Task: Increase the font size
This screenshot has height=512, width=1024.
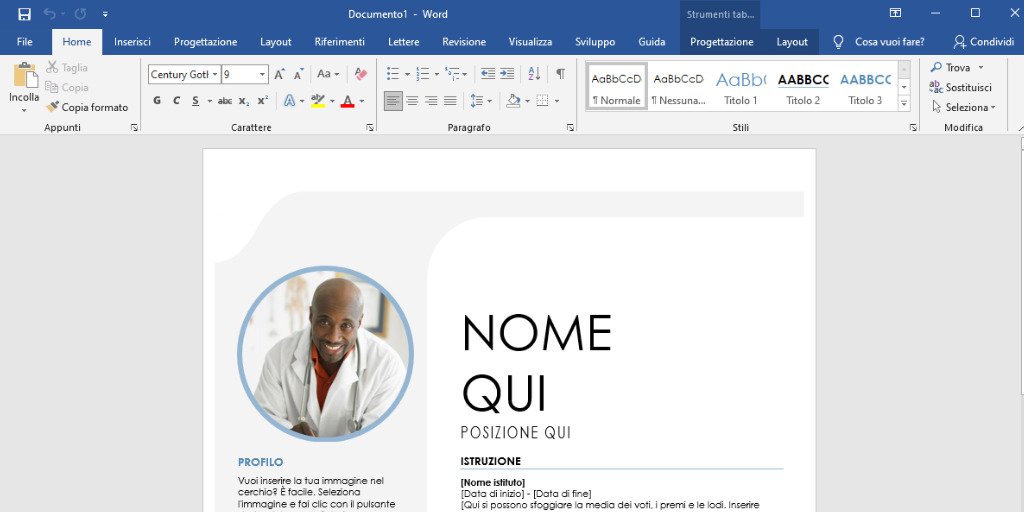Action: tap(280, 74)
